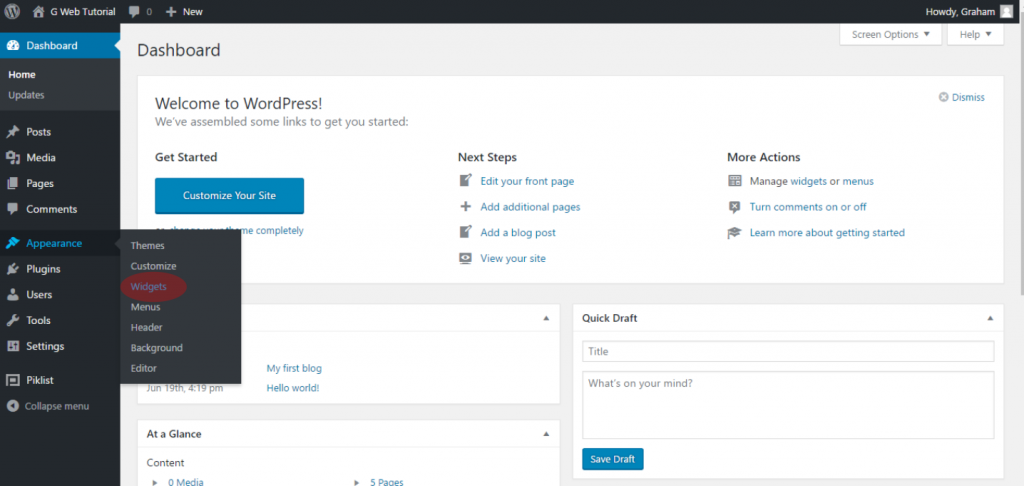Screen dimensions: 1024x486
Task: Collapse the Quick Draft panel arrow
Action: 990,318
